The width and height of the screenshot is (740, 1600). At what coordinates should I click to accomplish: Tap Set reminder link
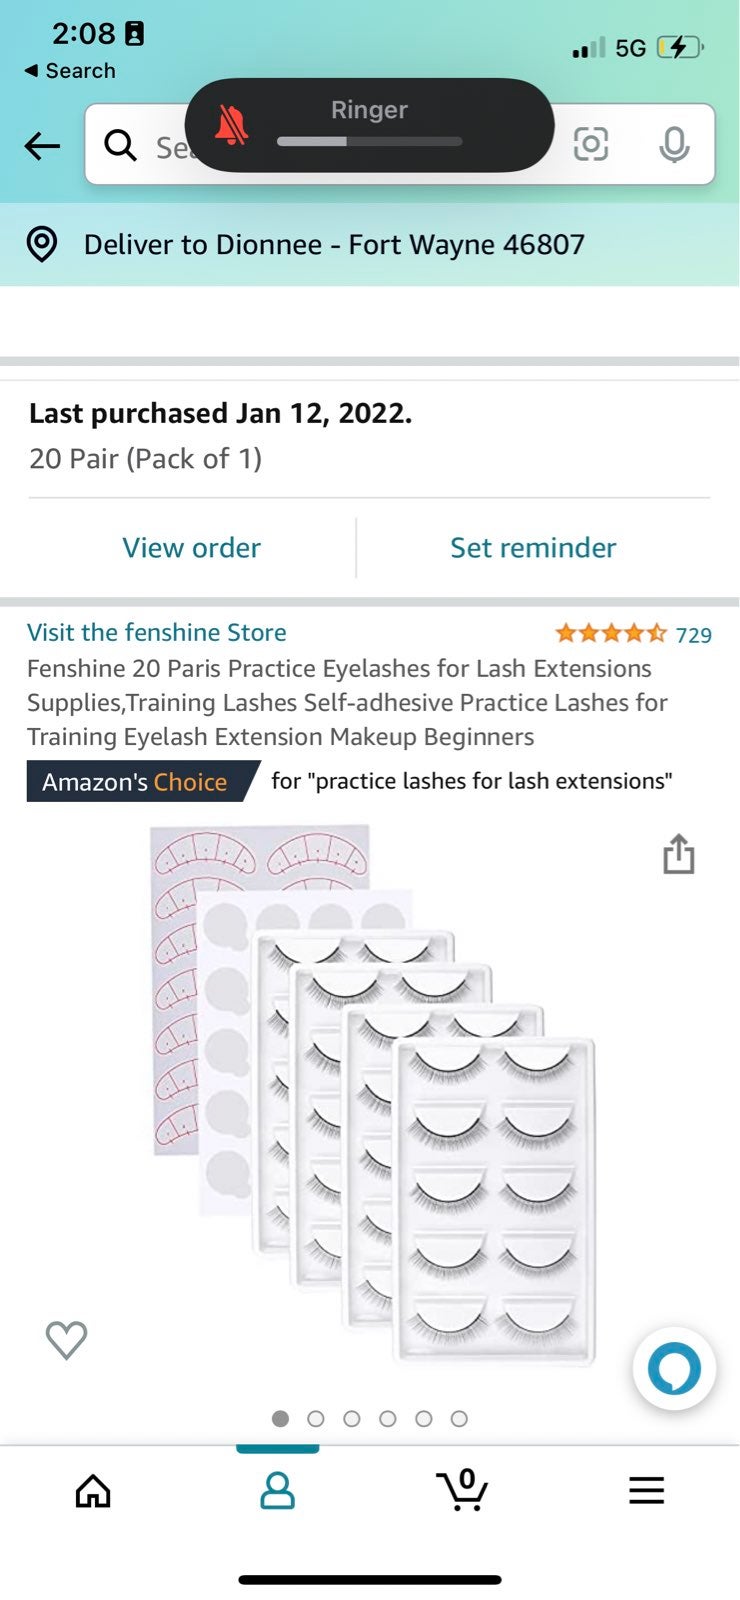533,548
